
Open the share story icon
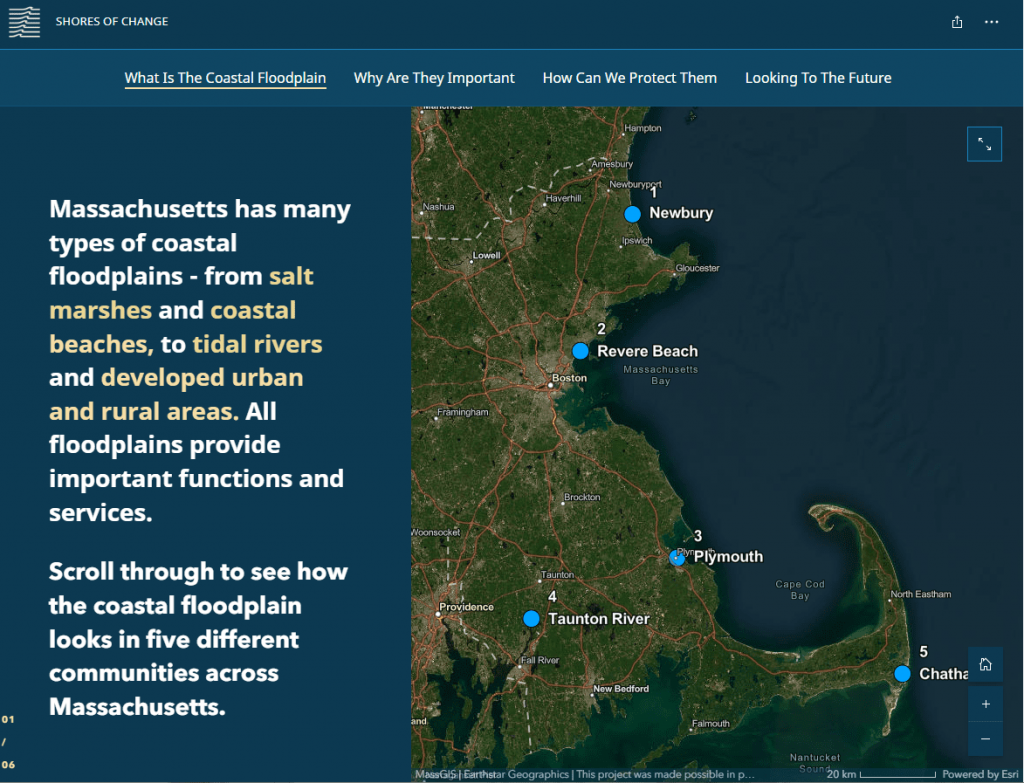pos(957,22)
